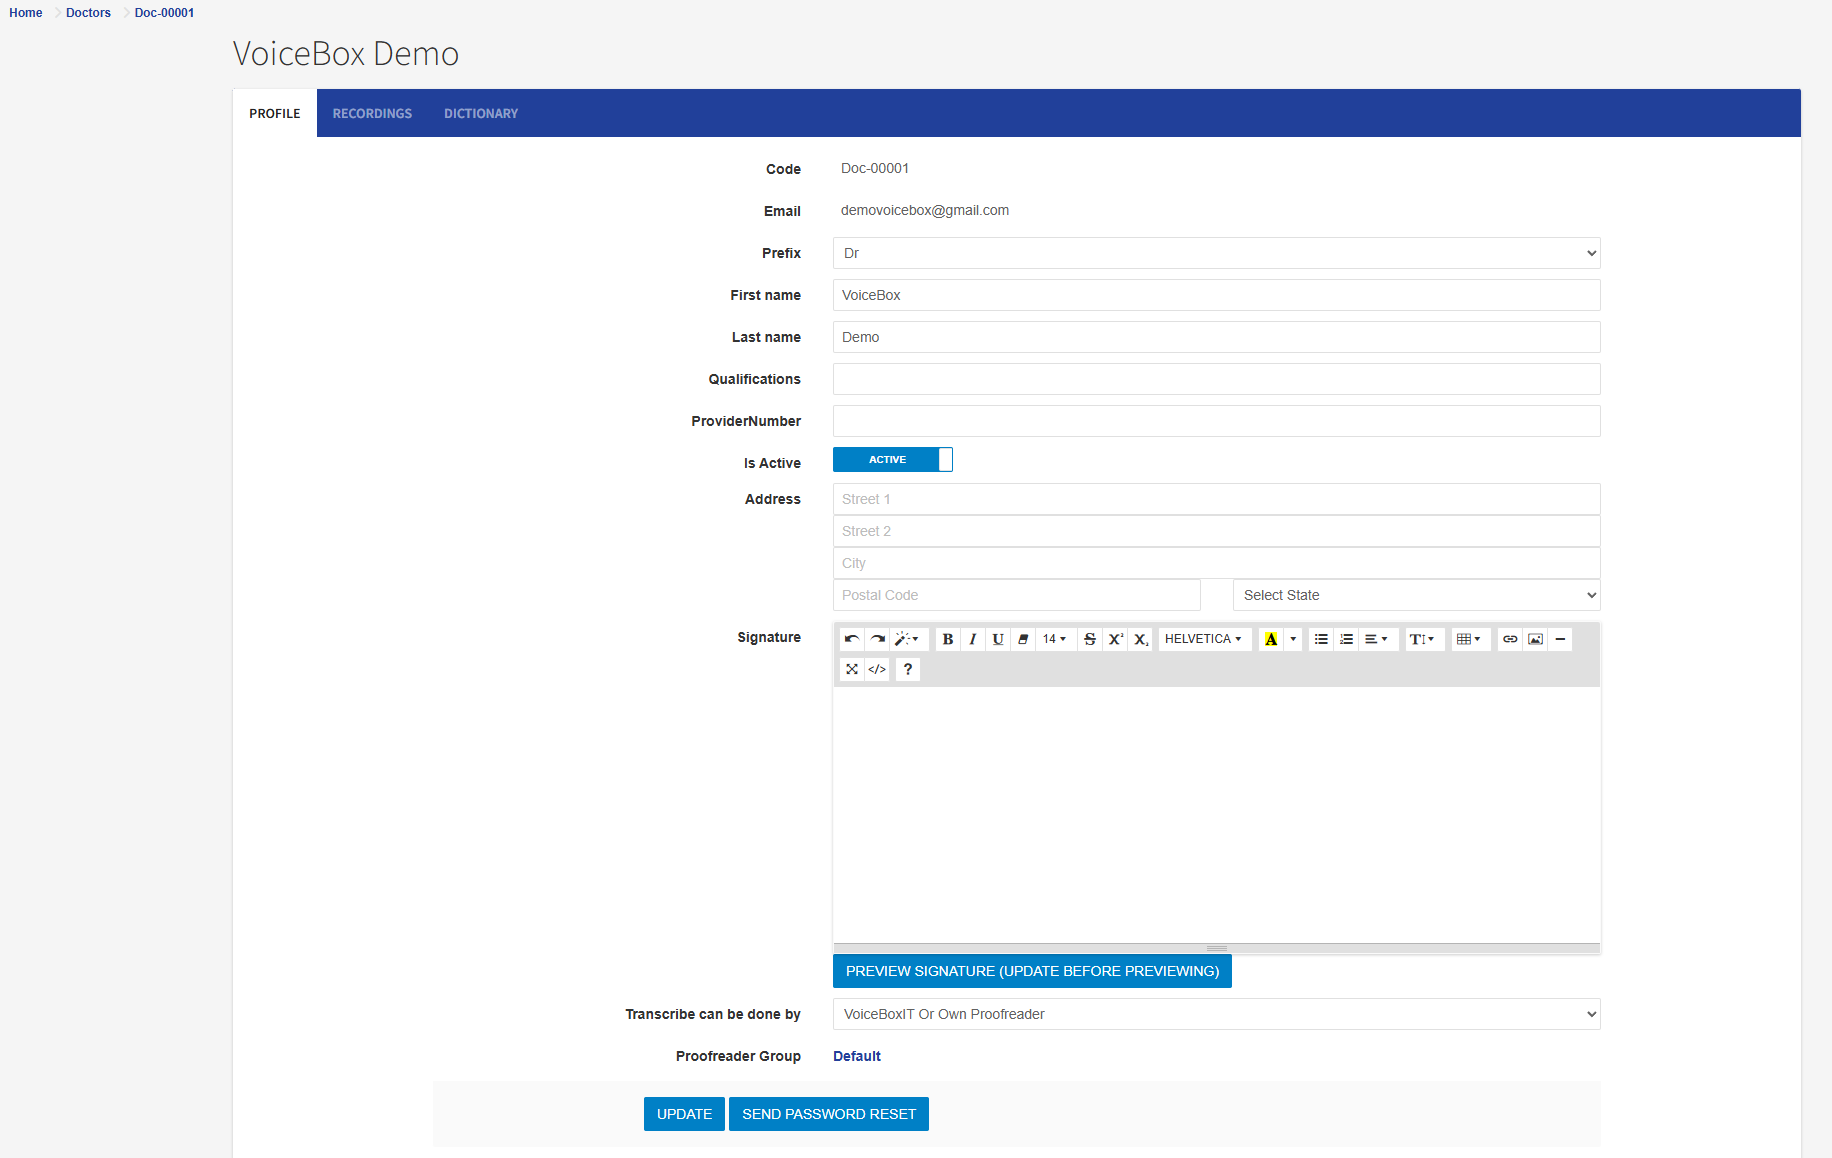Open Doc-00001 breadcrumb link
1832x1158 pixels.
pyautogui.click(x=164, y=13)
